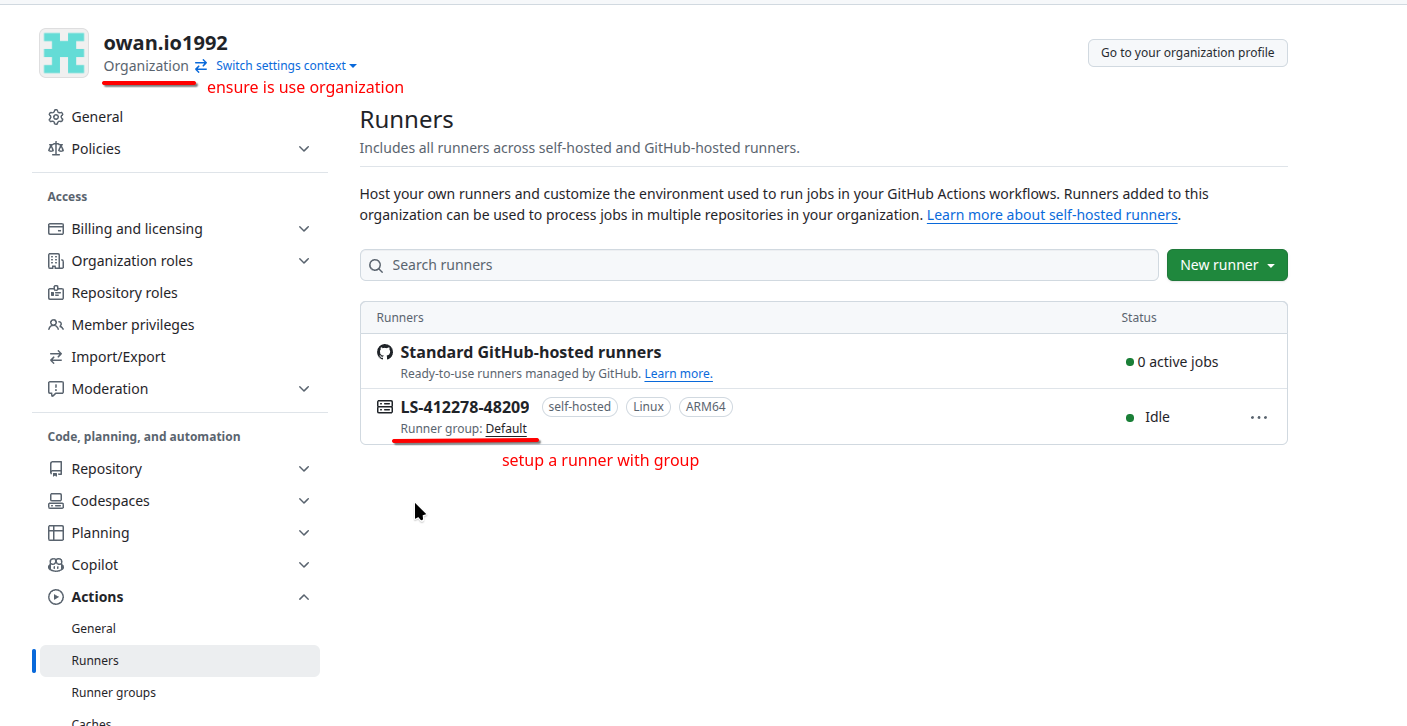1407x726 pixels.
Task: Click the Billing and licensing card icon
Action: 56,229
